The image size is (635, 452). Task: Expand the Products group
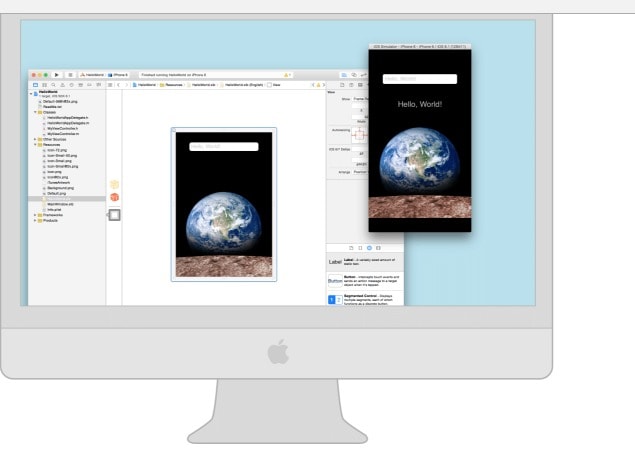(x=35, y=221)
